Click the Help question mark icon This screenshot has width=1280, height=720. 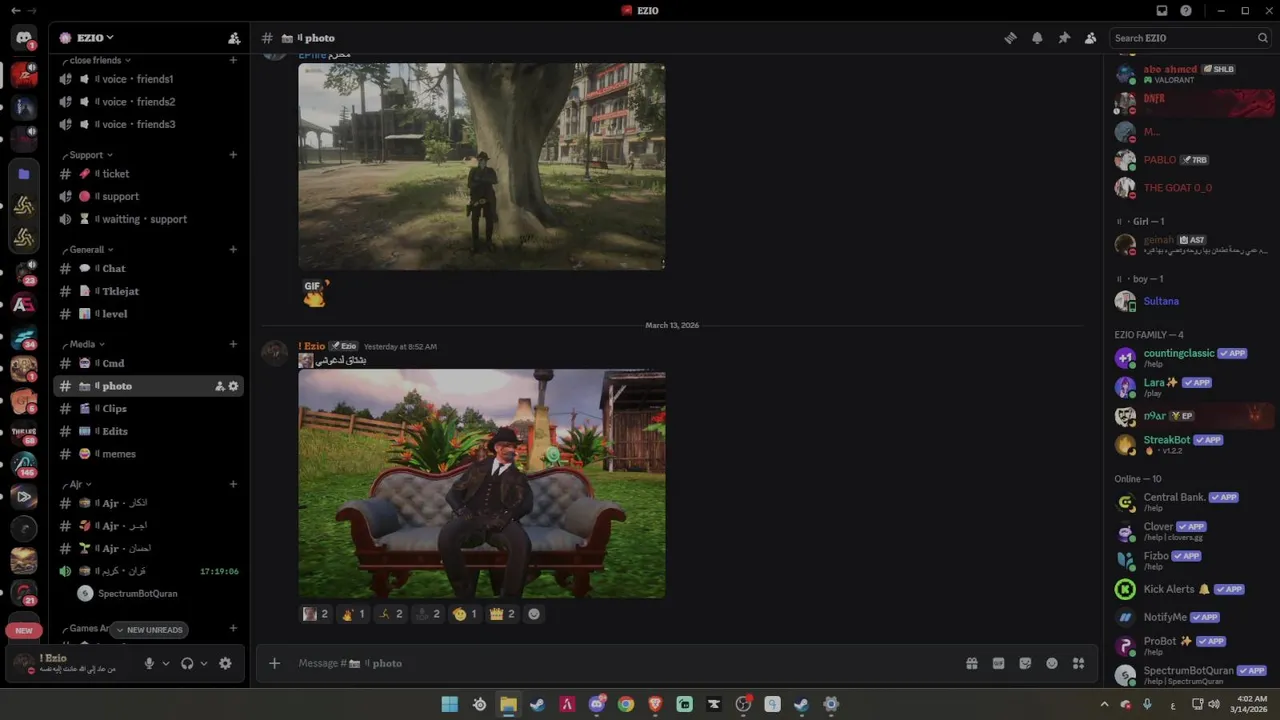coord(1186,10)
